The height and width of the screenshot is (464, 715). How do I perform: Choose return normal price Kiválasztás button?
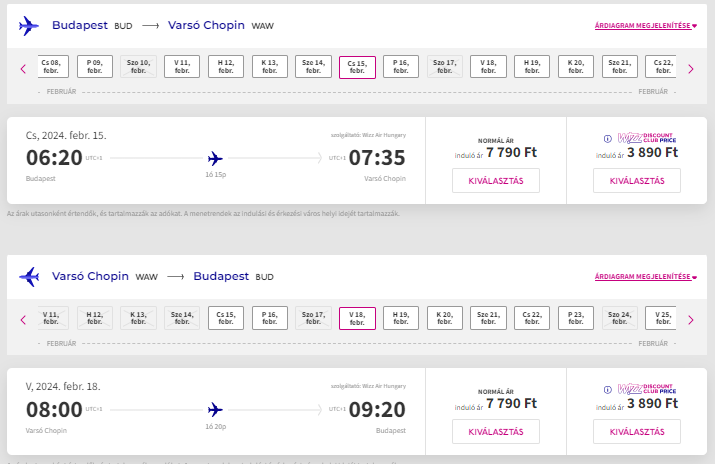pos(496,432)
